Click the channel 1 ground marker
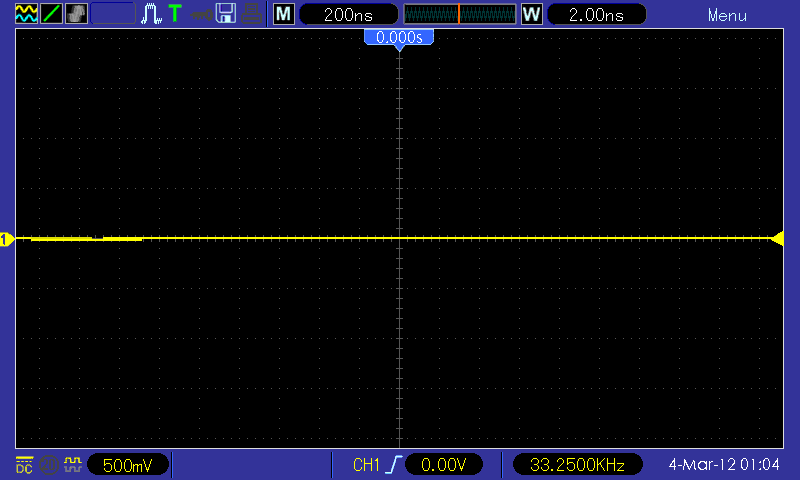The height and width of the screenshot is (480, 800). pos(7,239)
